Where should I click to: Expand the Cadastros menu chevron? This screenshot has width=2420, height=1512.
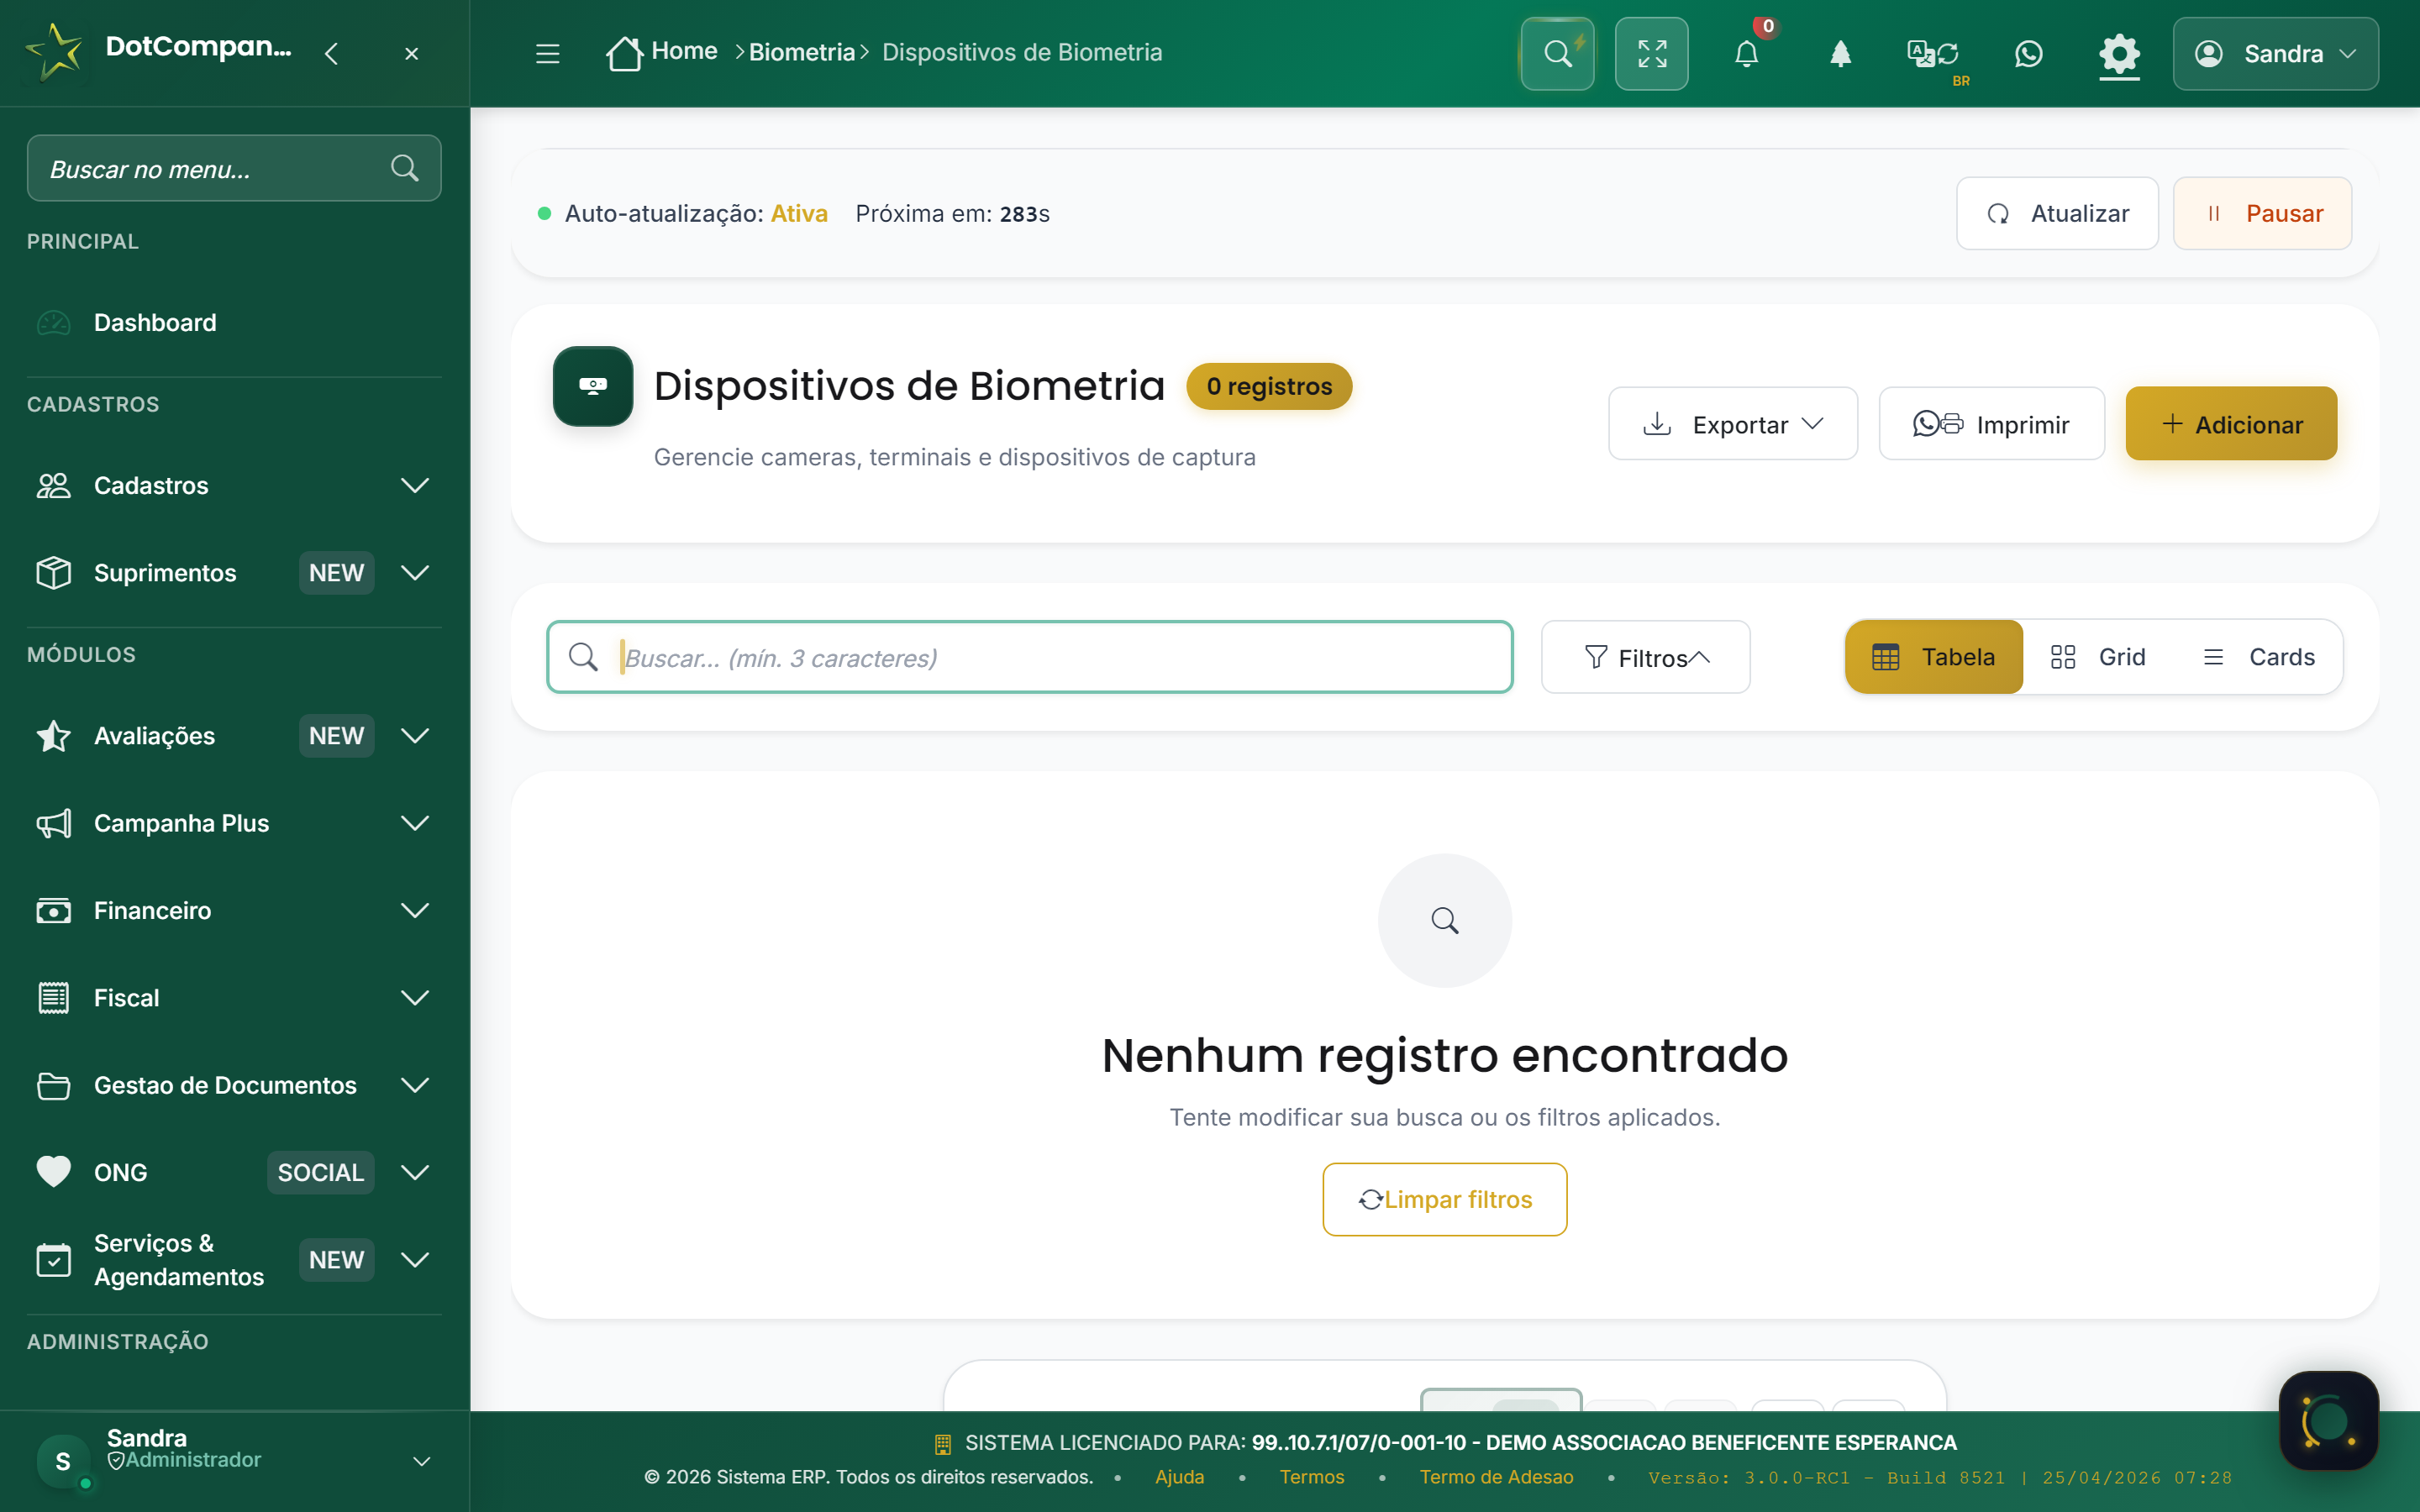pyautogui.click(x=415, y=486)
